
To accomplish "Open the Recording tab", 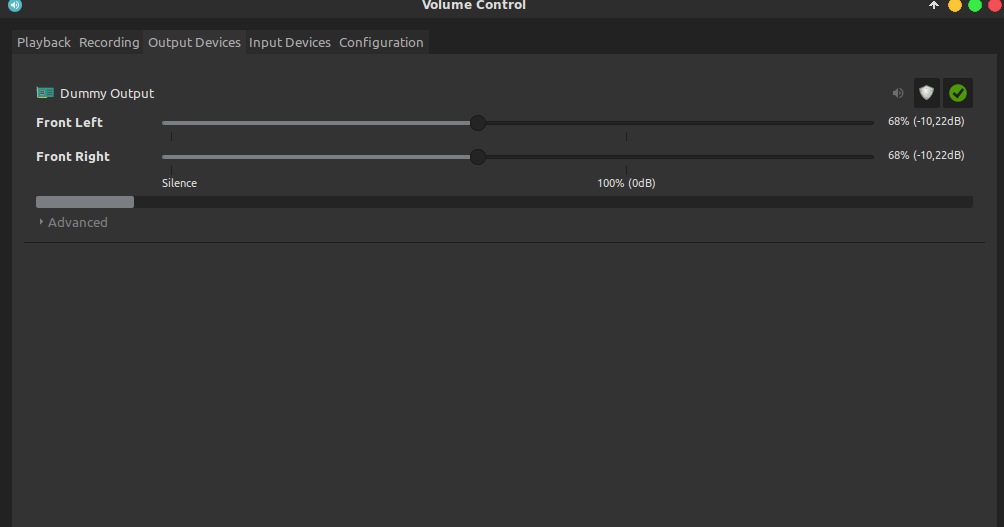I will [x=109, y=42].
